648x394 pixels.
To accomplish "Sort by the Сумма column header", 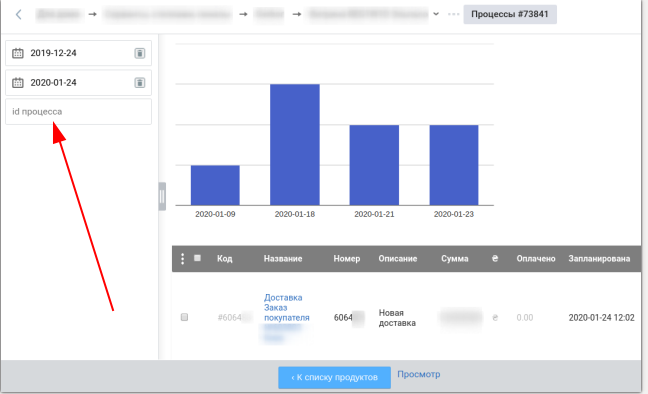I will 455,259.
